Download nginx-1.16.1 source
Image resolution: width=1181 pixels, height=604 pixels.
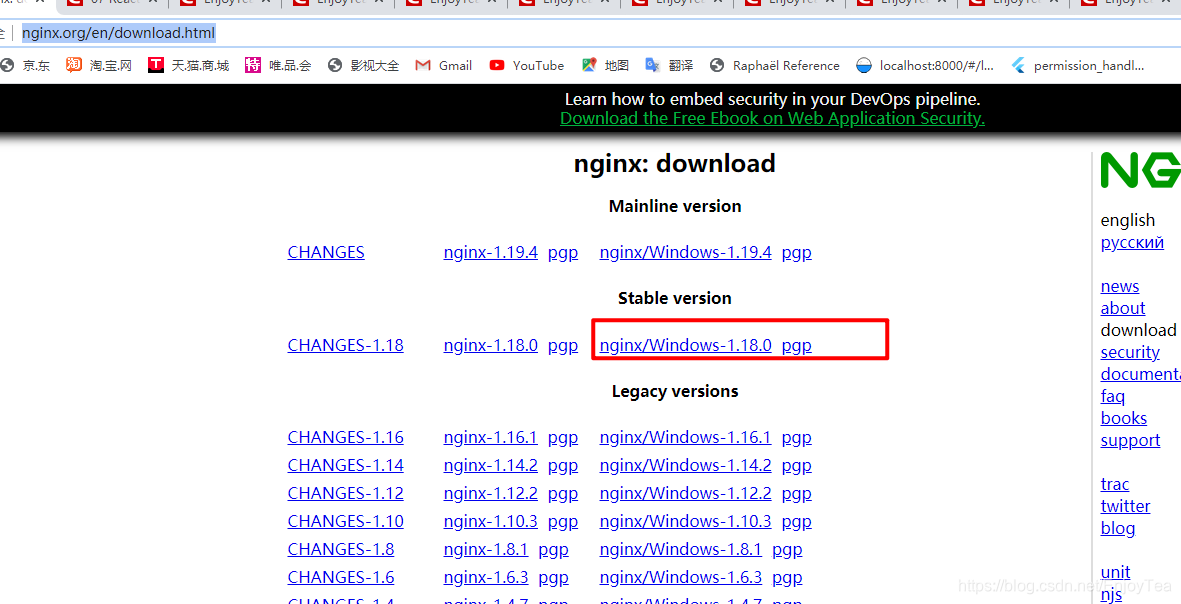[490, 437]
